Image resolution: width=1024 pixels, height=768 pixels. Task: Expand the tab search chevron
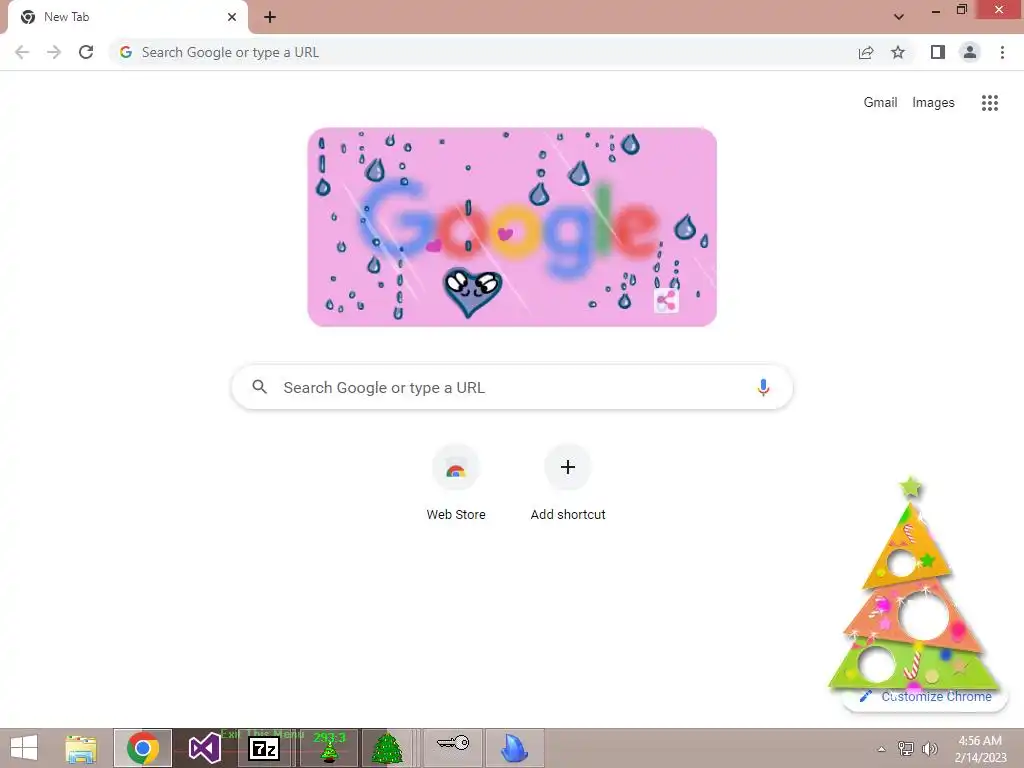[x=899, y=17]
